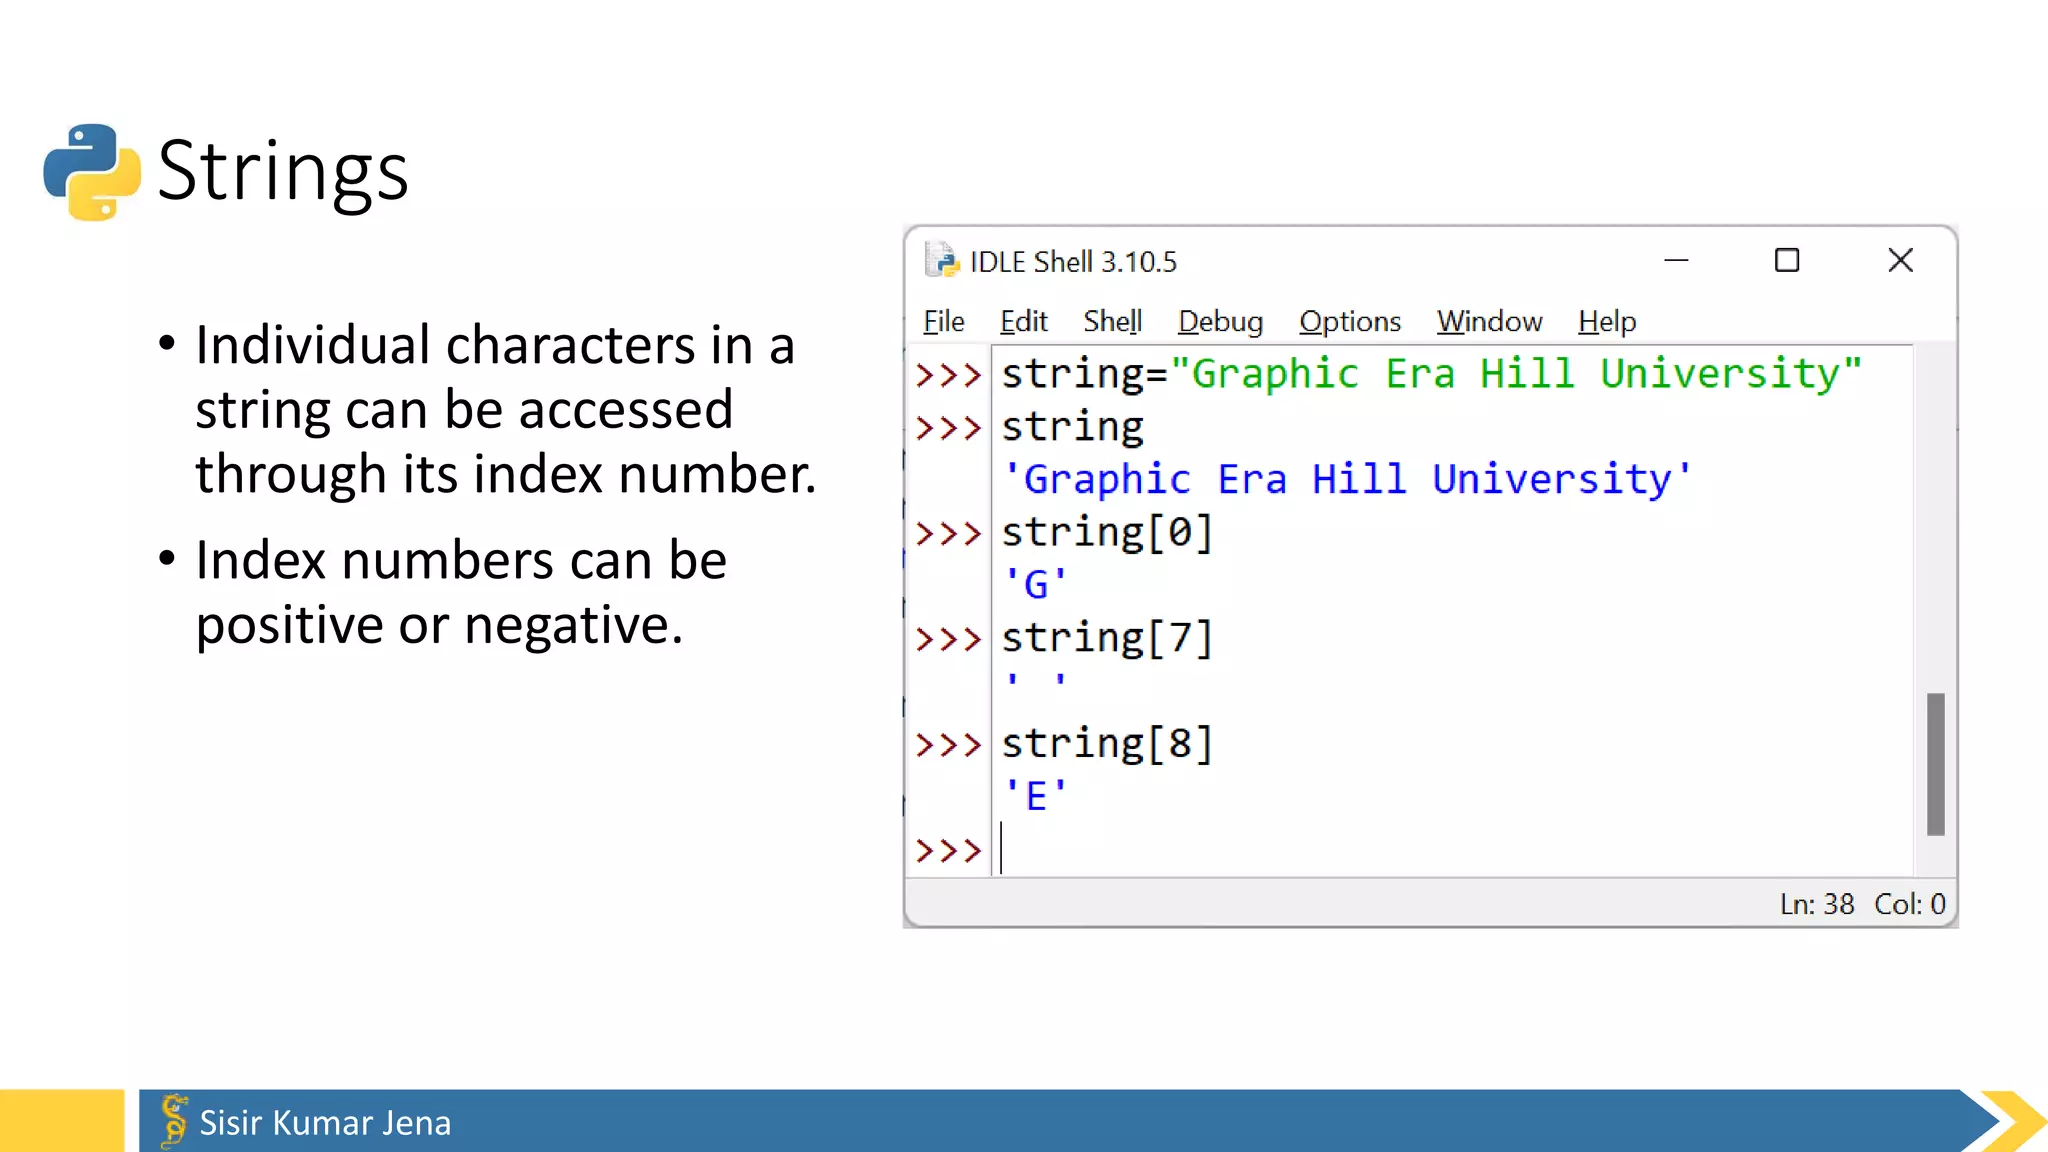Open the Debug menu
2048x1152 pixels.
(x=1220, y=321)
